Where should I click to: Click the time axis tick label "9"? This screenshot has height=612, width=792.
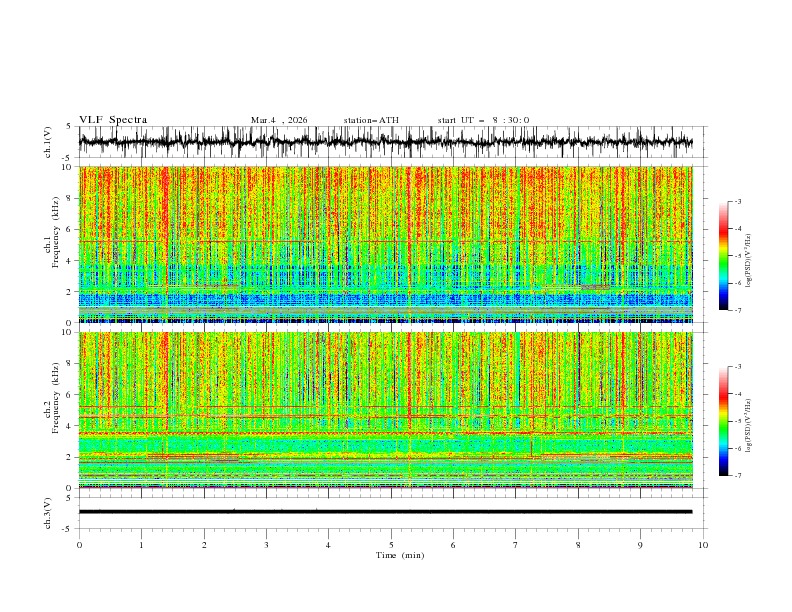(640, 545)
